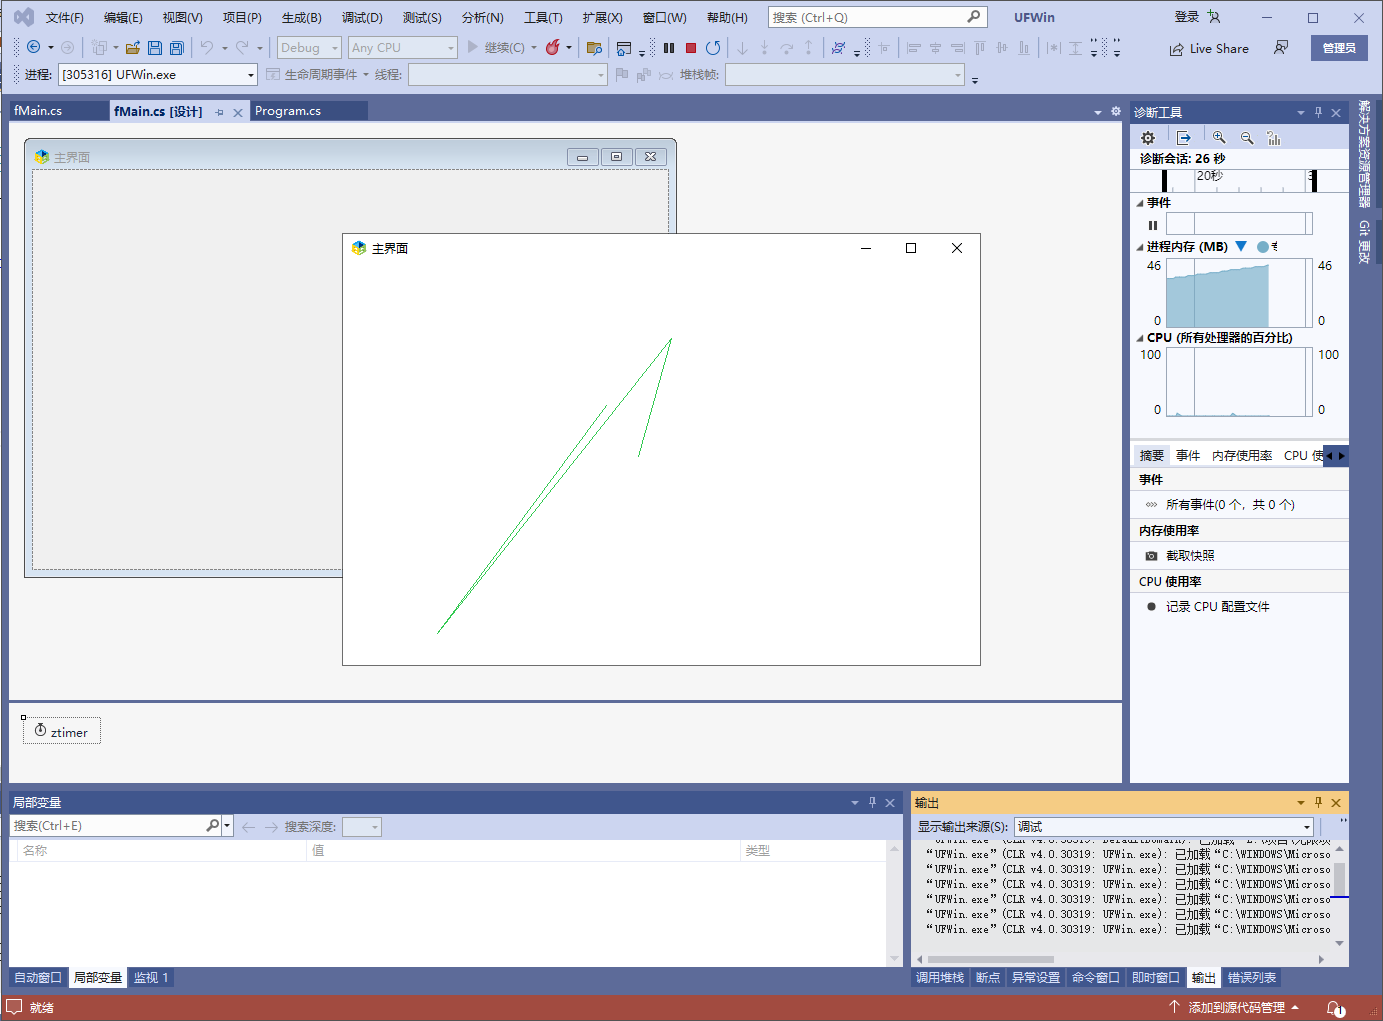Image resolution: width=1383 pixels, height=1021 pixels.
Task: Click the undo arrow icon
Action: click(207, 47)
